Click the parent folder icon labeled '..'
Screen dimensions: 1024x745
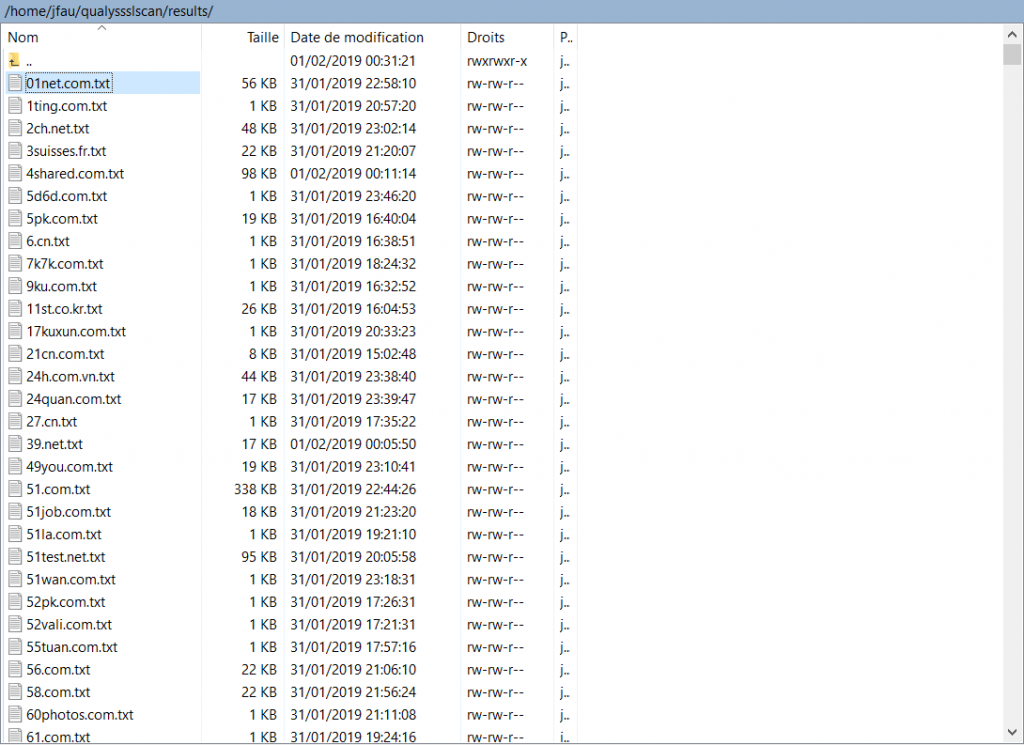pyautogui.click(x=14, y=61)
